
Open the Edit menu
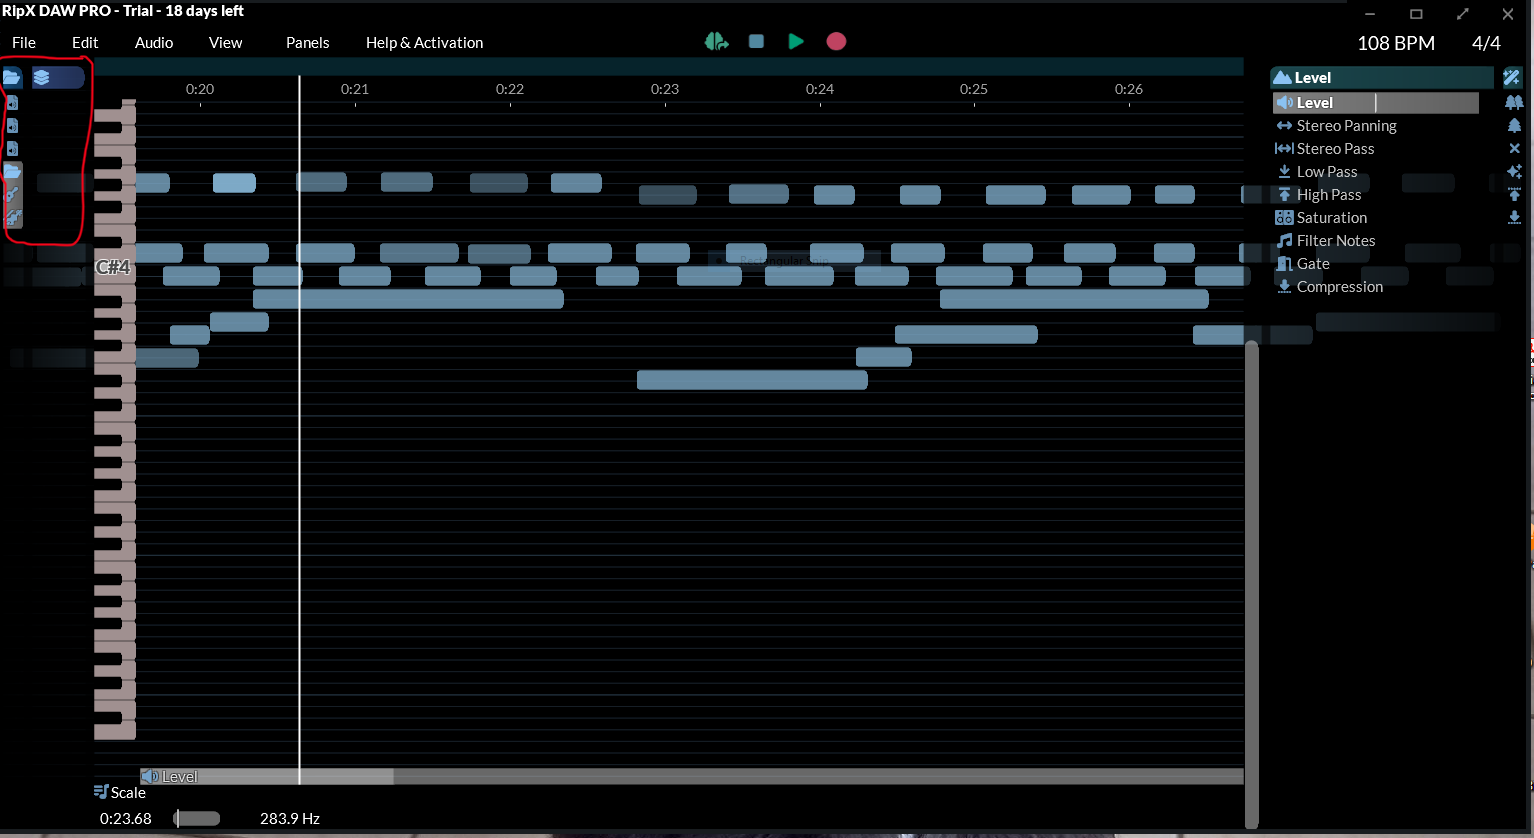[x=85, y=43]
